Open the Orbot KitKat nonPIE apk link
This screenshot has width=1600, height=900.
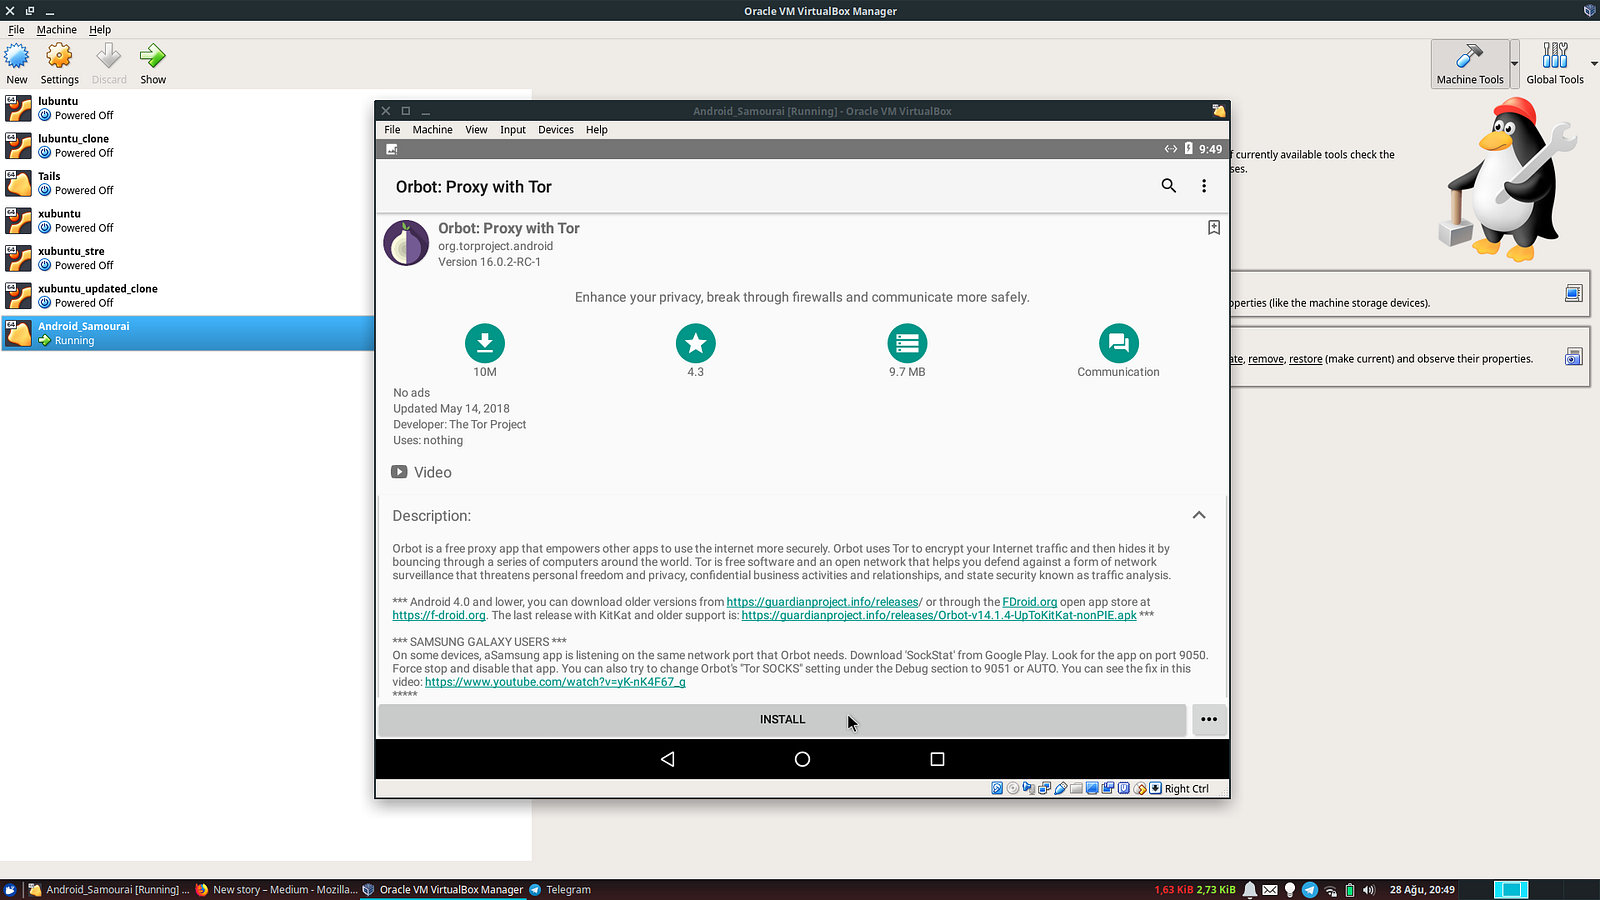[x=939, y=615]
